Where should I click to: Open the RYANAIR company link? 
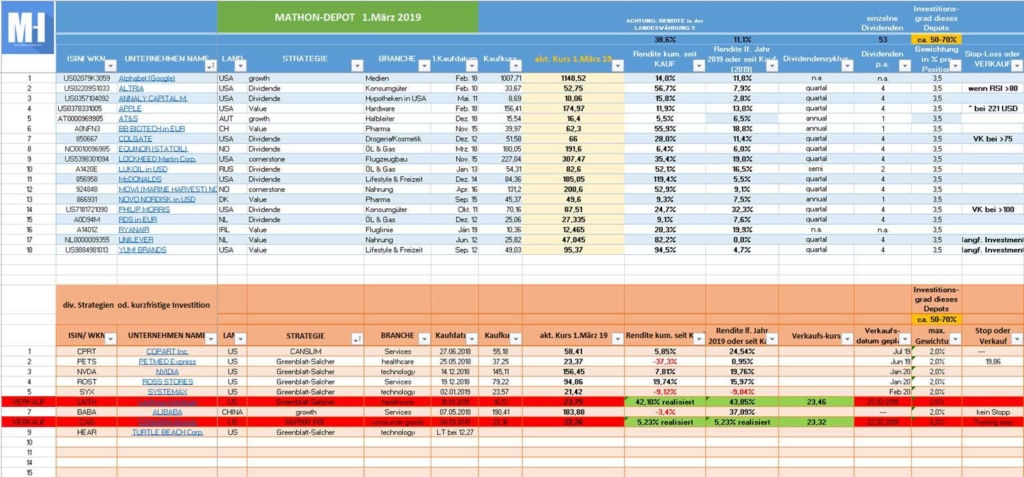coord(135,230)
